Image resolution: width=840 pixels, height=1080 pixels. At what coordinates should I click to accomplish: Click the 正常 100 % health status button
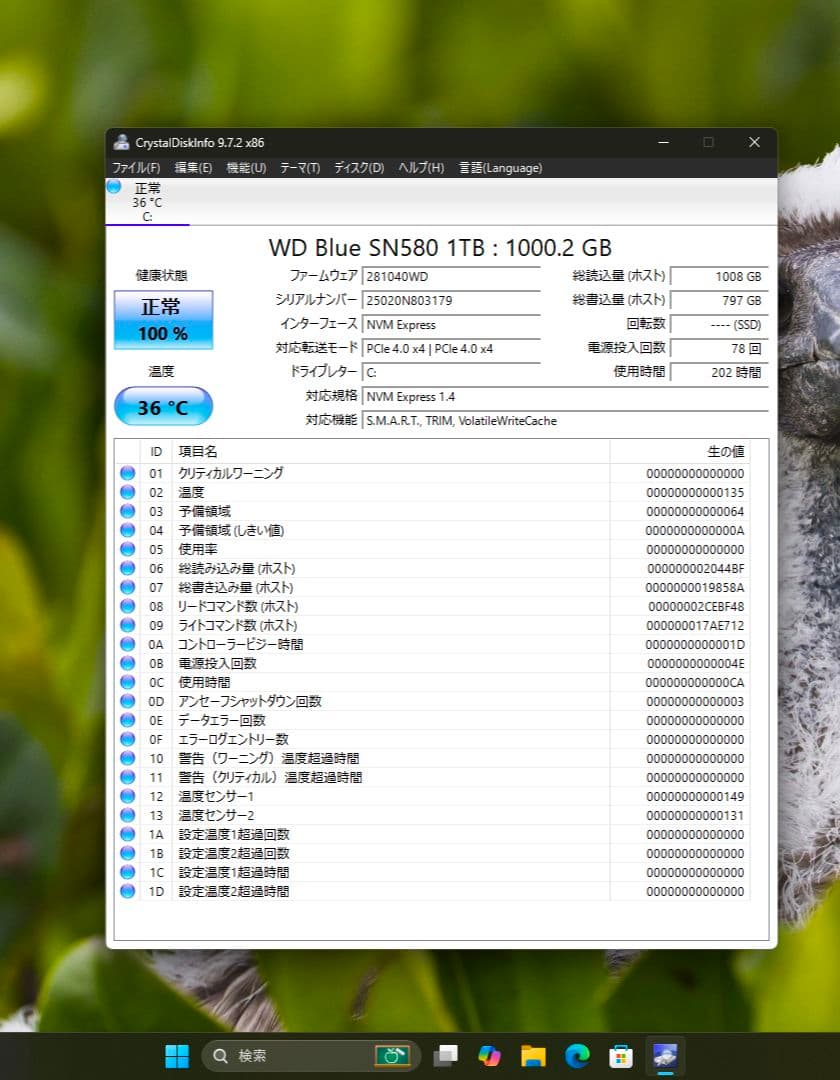coord(163,320)
